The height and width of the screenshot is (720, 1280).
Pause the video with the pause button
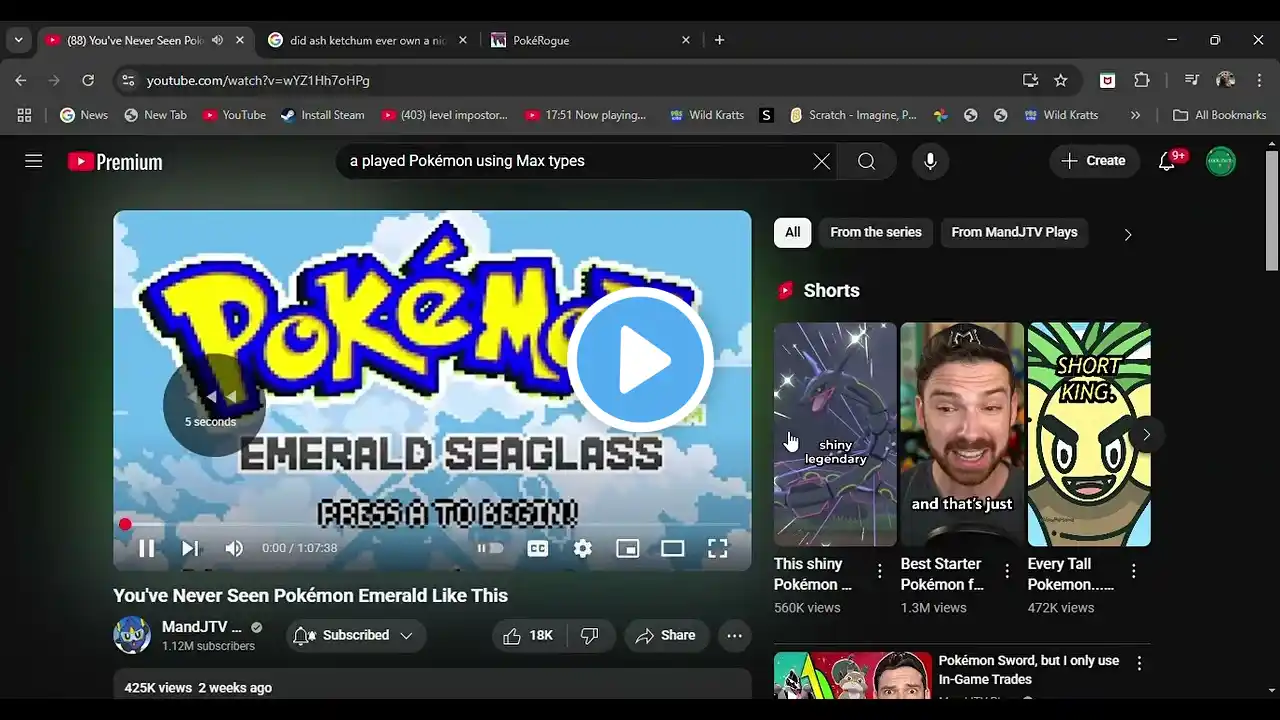tap(146, 548)
